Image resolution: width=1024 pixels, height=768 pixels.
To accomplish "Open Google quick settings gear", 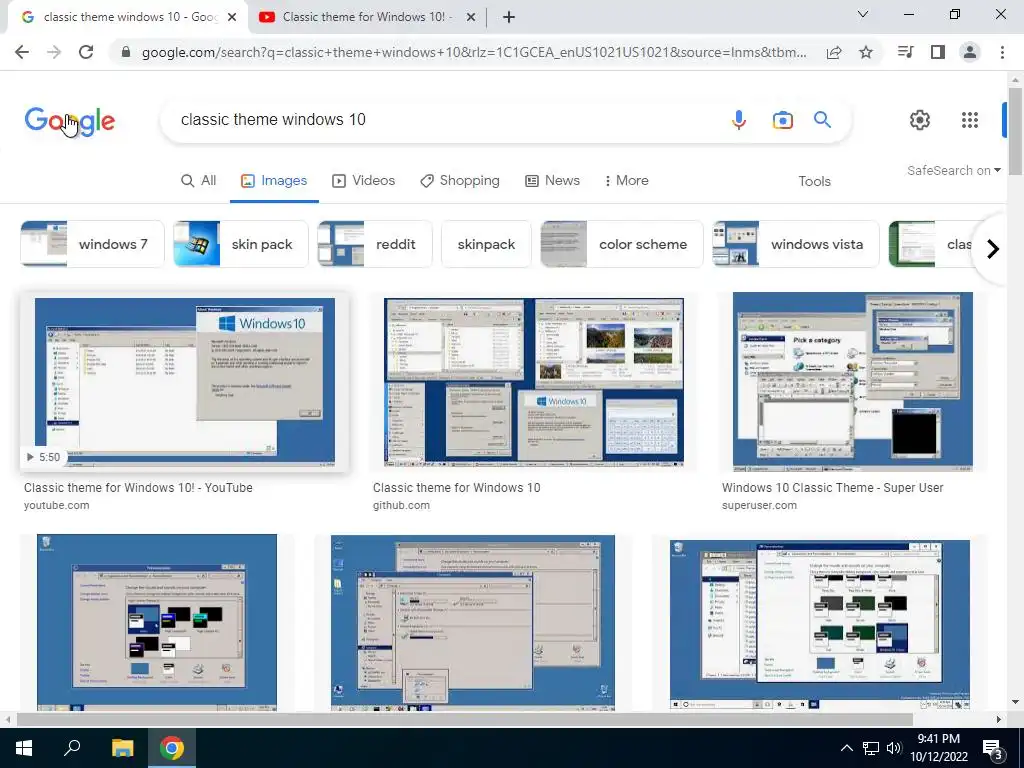I will [920, 120].
